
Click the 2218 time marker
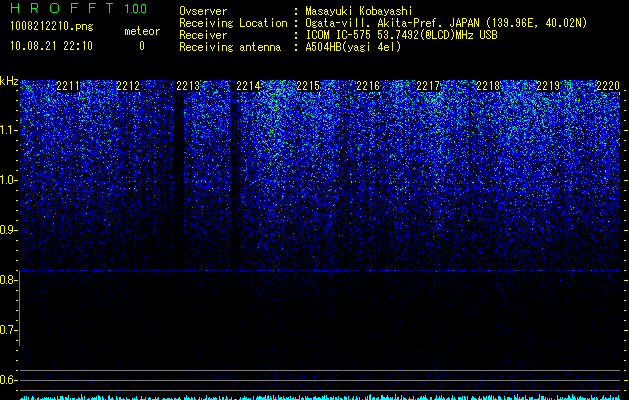(489, 86)
